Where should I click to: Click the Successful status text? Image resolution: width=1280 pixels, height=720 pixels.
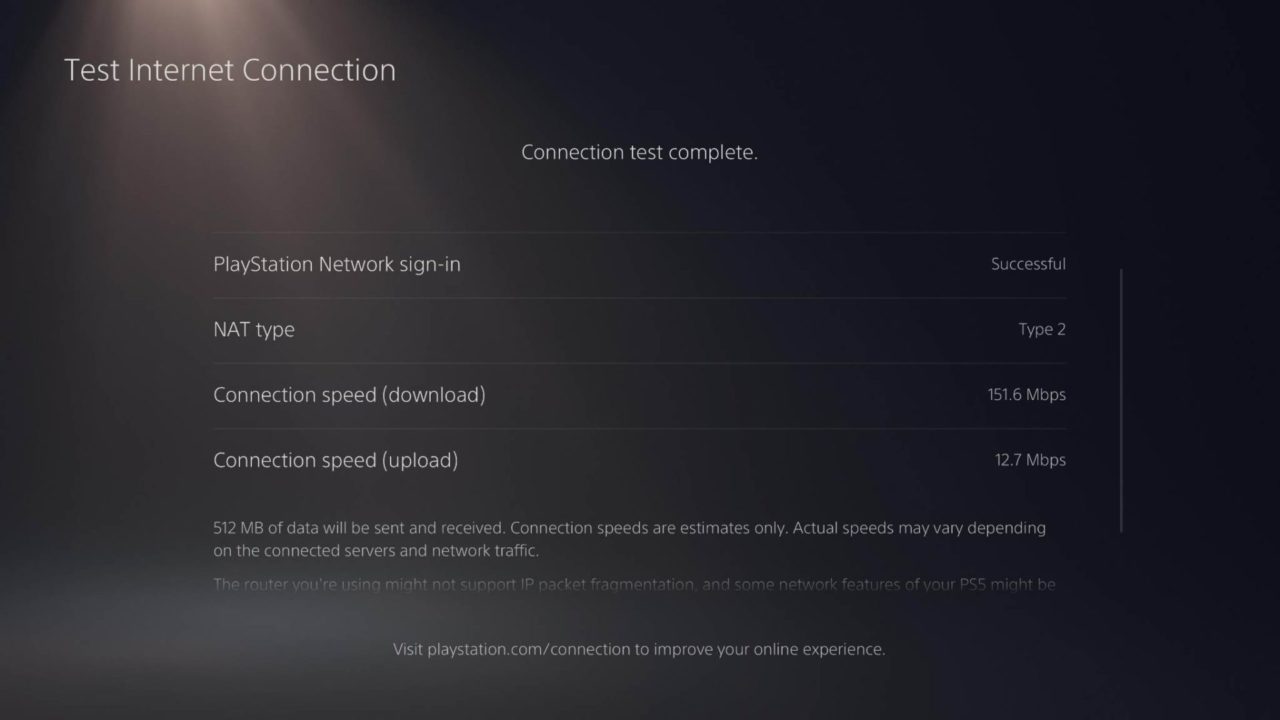pyautogui.click(x=1028, y=264)
